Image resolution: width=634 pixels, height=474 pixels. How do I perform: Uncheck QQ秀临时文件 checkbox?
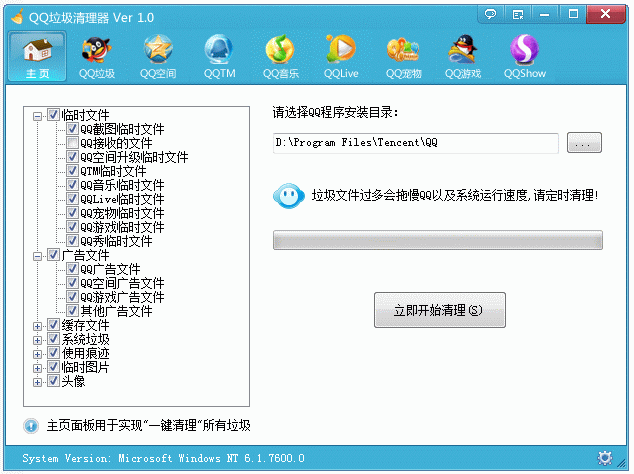(x=72, y=241)
